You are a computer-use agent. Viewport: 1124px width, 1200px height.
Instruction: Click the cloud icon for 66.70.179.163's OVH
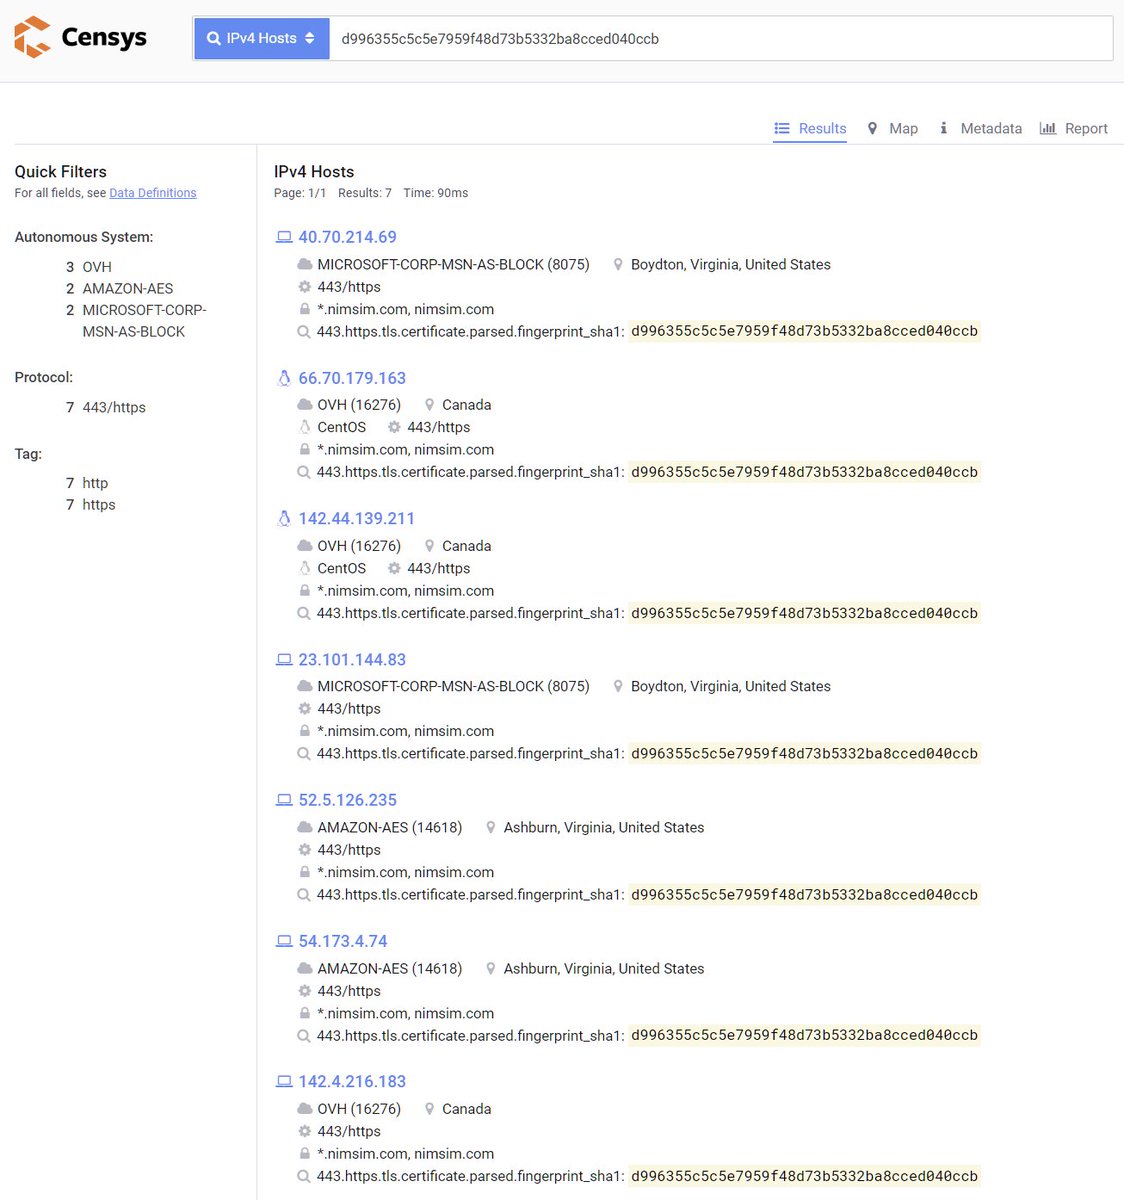(305, 405)
